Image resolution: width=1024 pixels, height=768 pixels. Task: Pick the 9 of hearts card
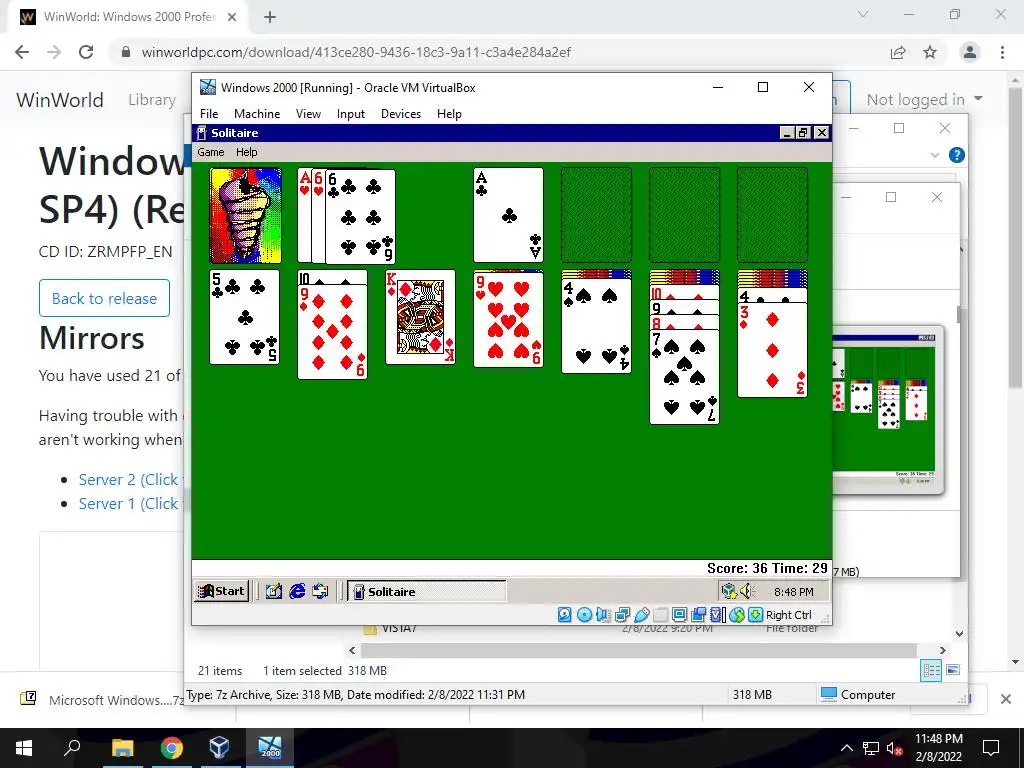tap(509, 320)
